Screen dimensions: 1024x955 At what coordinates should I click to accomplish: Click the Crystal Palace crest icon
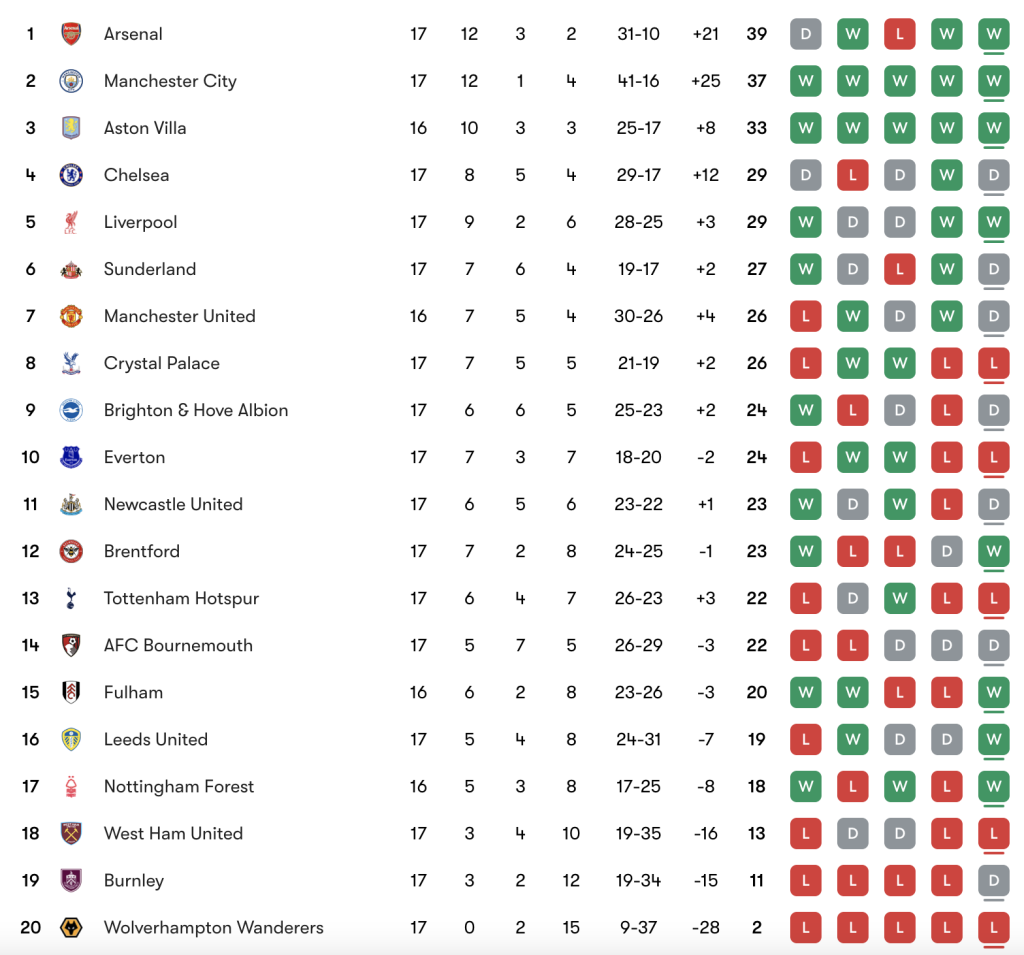tap(71, 363)
